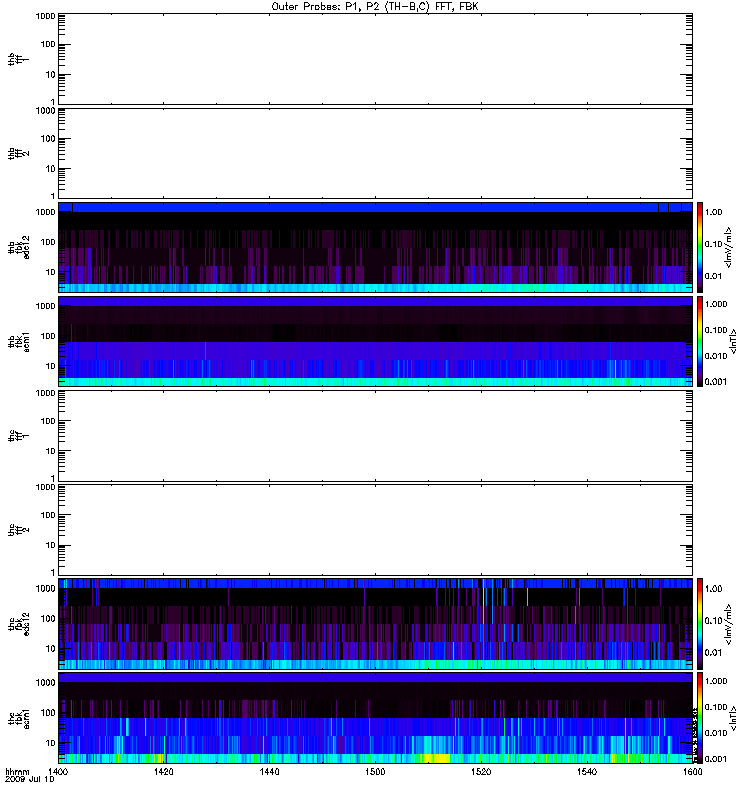Click the yellow burst near 1510 in thc scm1
The image size is (750, 800).
pos(435,758)
